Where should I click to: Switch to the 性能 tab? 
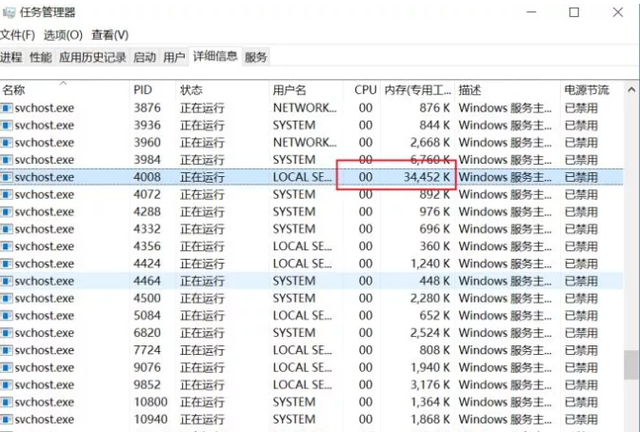click(x=41, y=58)
